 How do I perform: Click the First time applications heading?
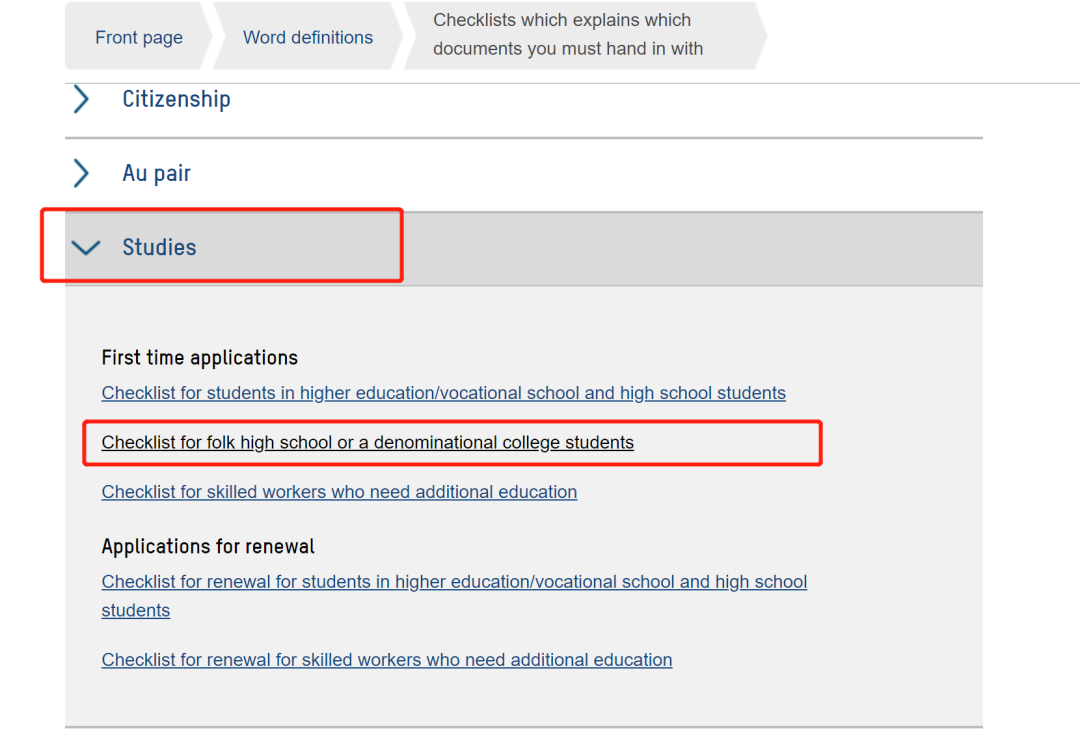pyautogui.click(x=200, y=358)
